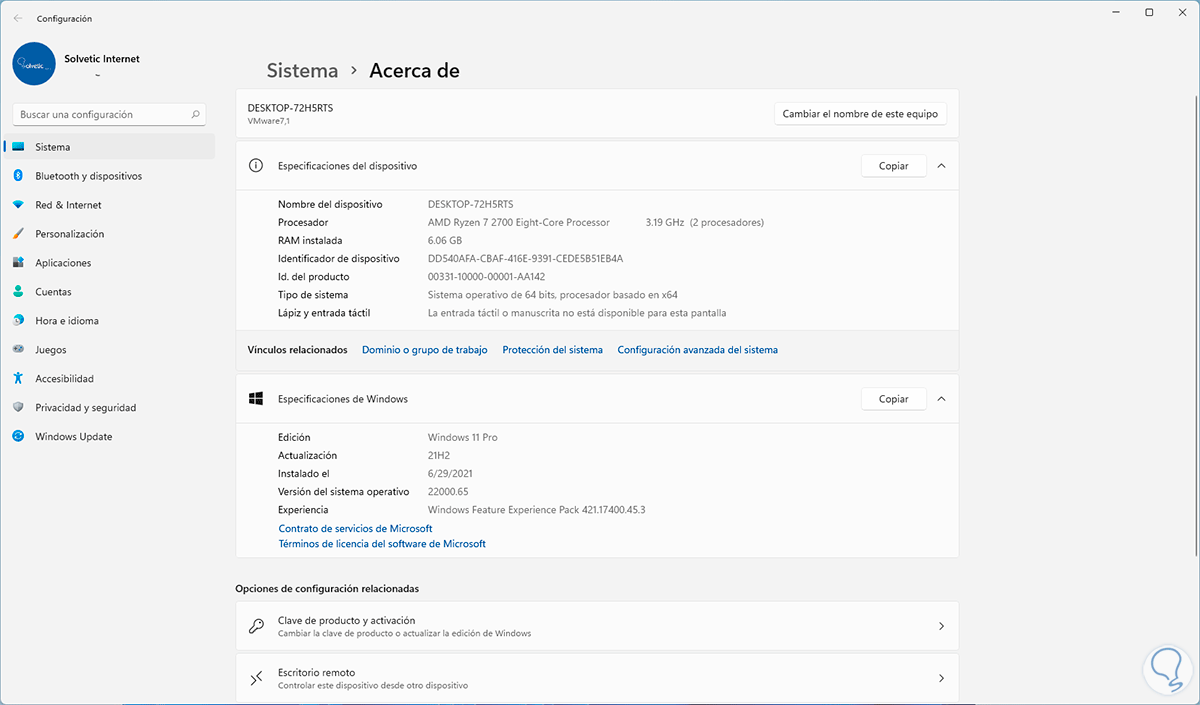This screenshot has width=1200, height=705.
Task: Open Red & Internet section
Action: click(68, 205)
